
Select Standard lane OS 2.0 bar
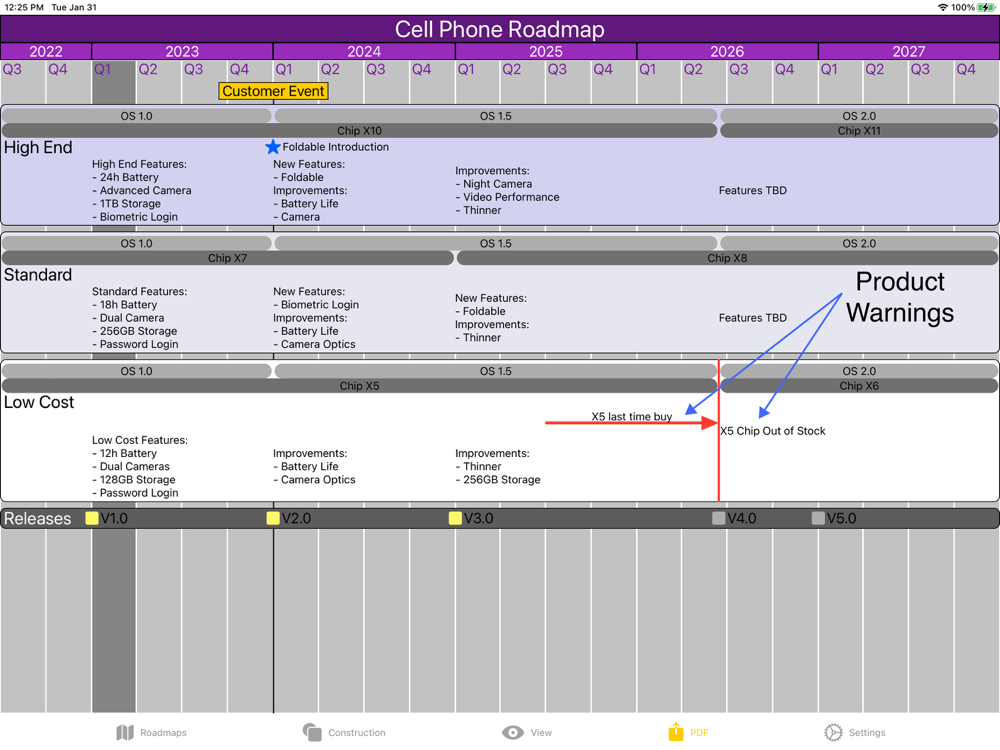(x=859, y=244)
